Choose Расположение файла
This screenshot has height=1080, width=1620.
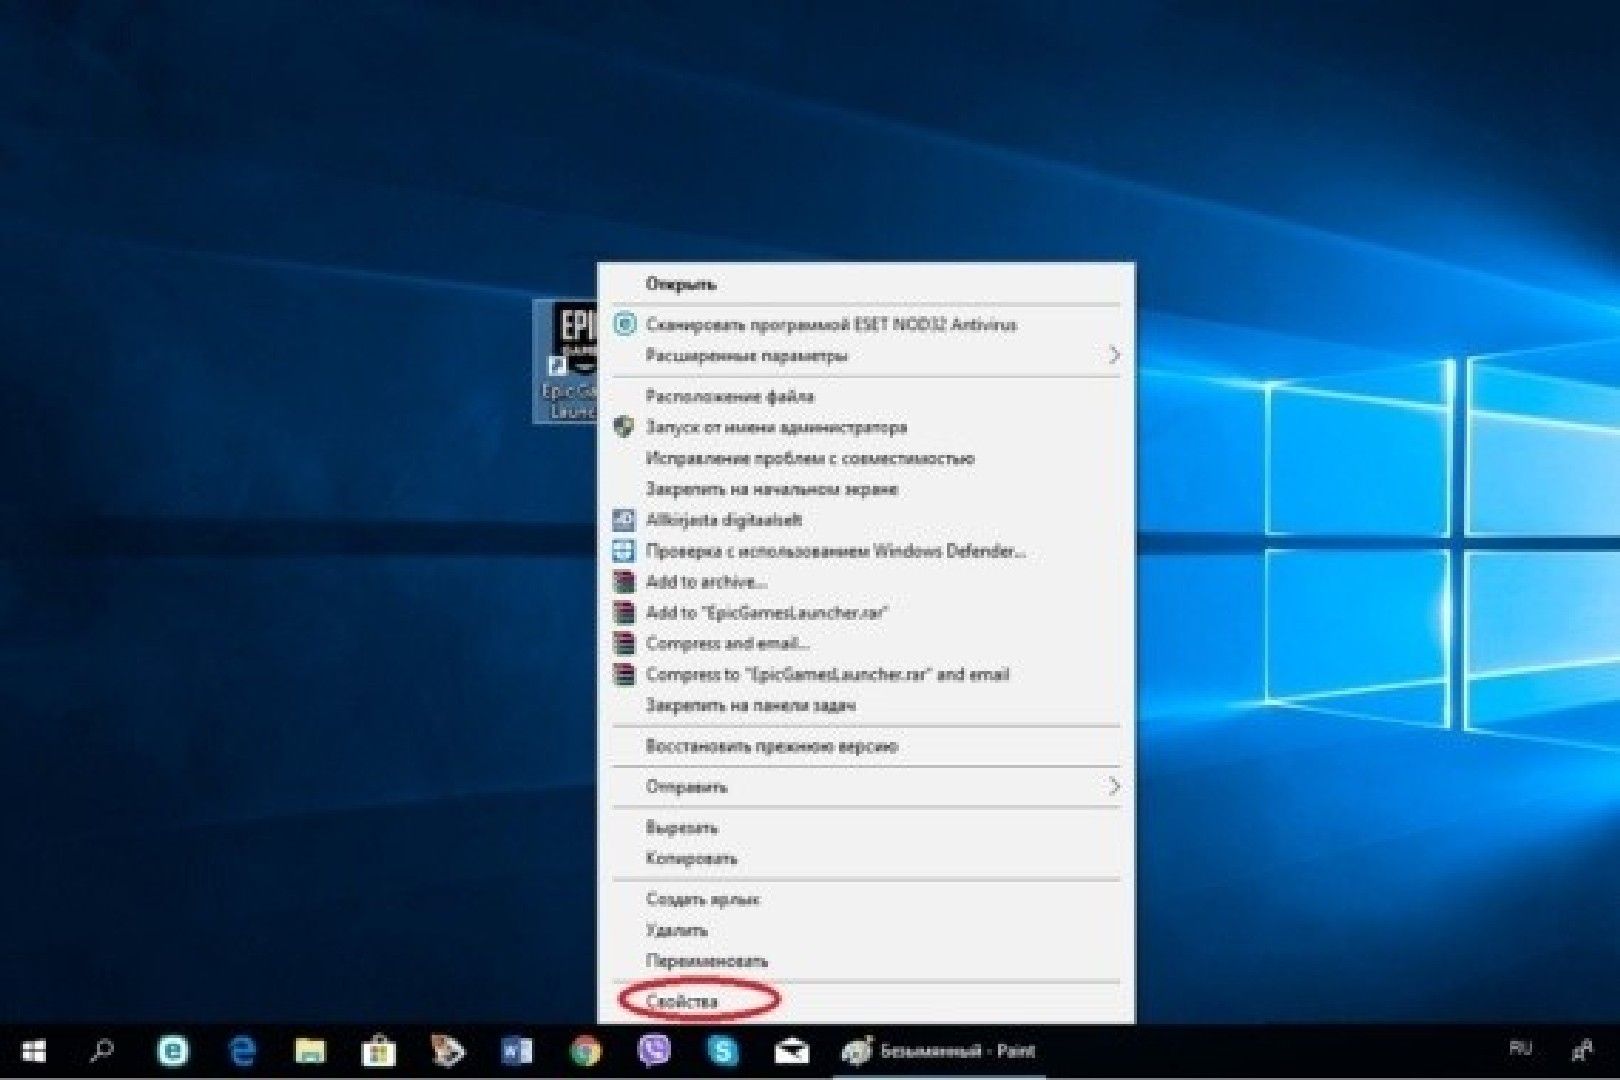[x=866, y=396]
